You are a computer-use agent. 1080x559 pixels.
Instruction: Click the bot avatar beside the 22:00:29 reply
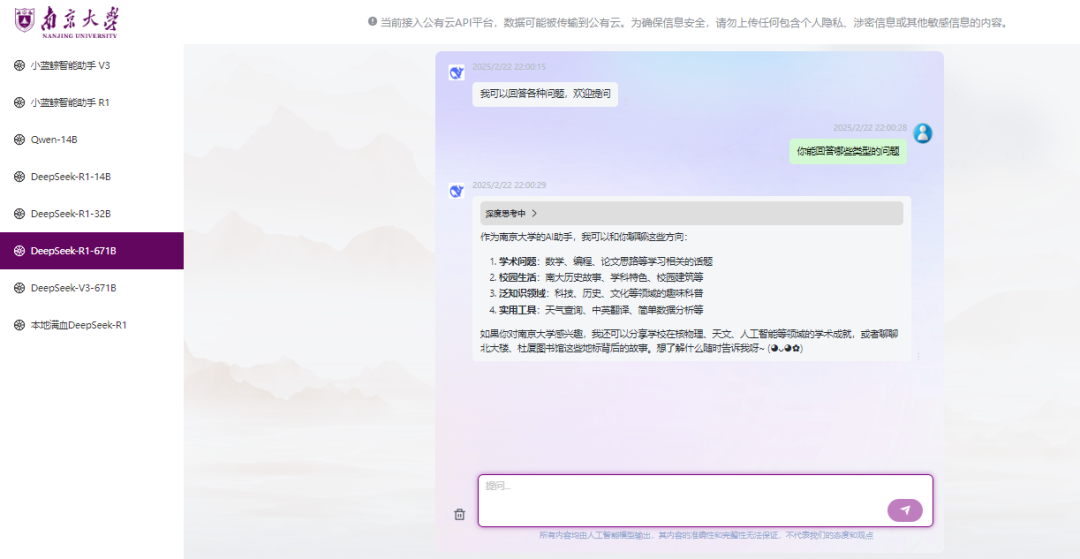[x=456, y=191]
